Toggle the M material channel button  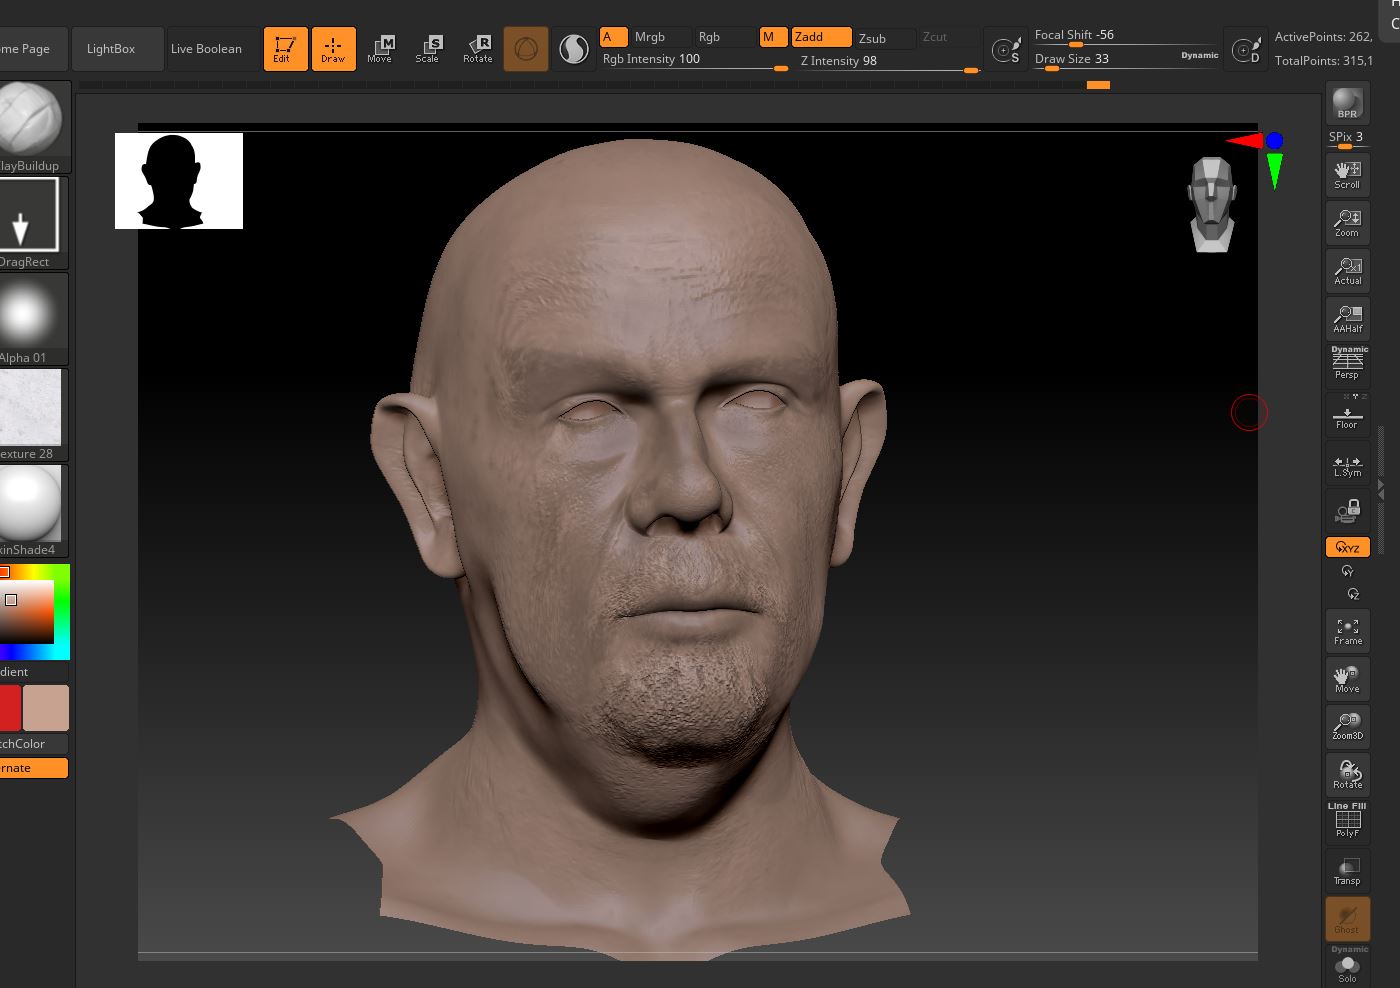coord(773,37)
